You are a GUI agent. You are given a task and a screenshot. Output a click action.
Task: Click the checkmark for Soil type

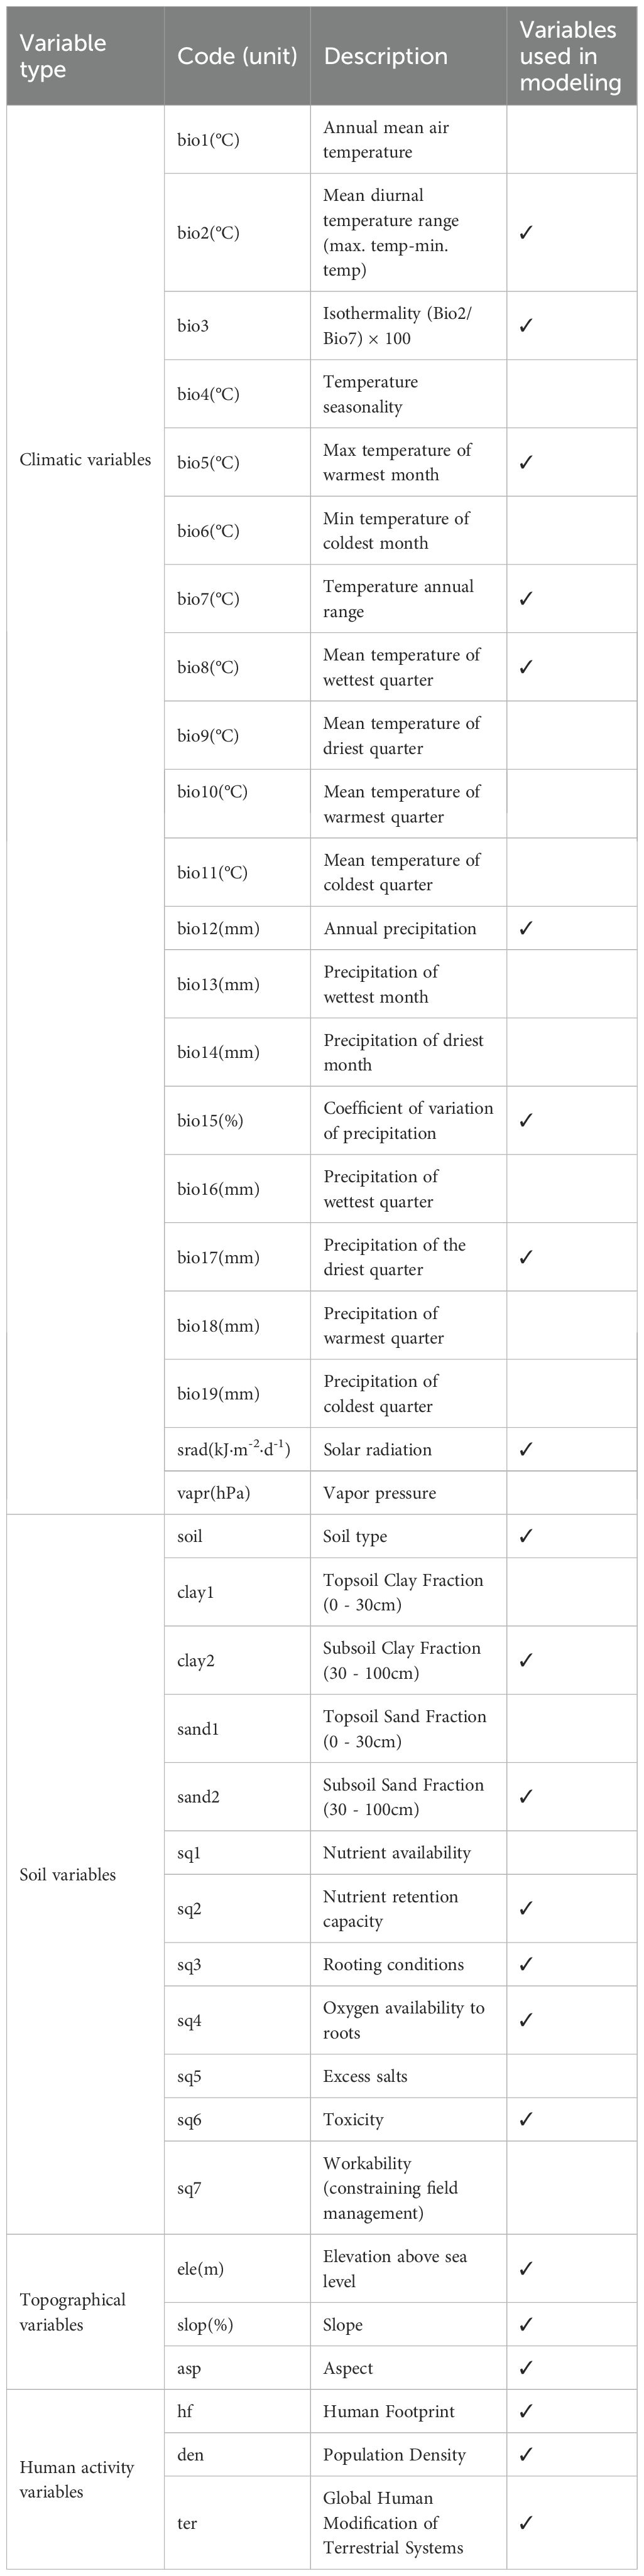(x=526, y=1536)
